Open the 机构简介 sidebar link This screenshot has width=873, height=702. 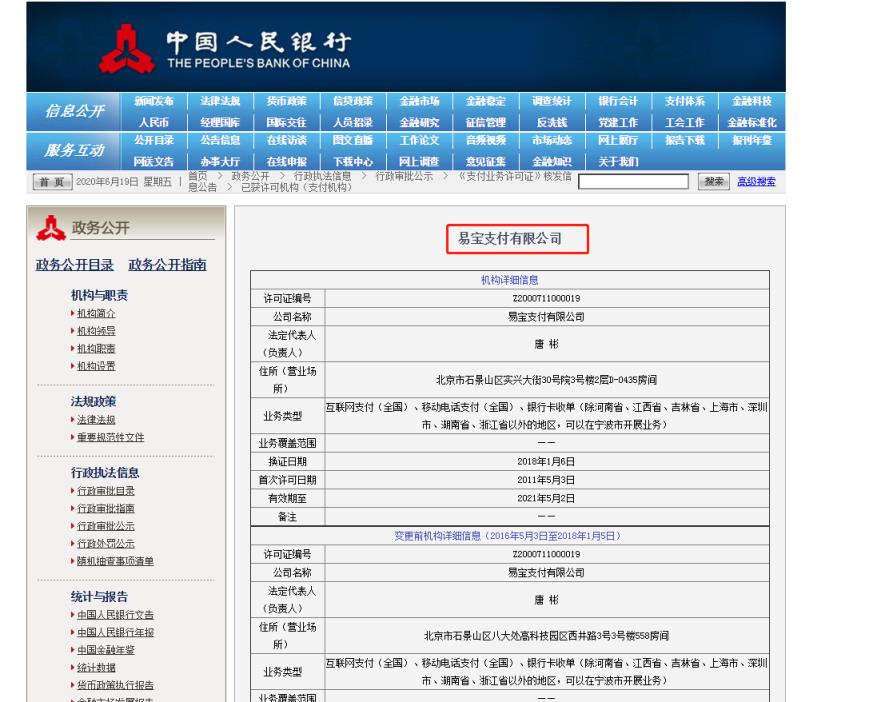pos(96,313)
